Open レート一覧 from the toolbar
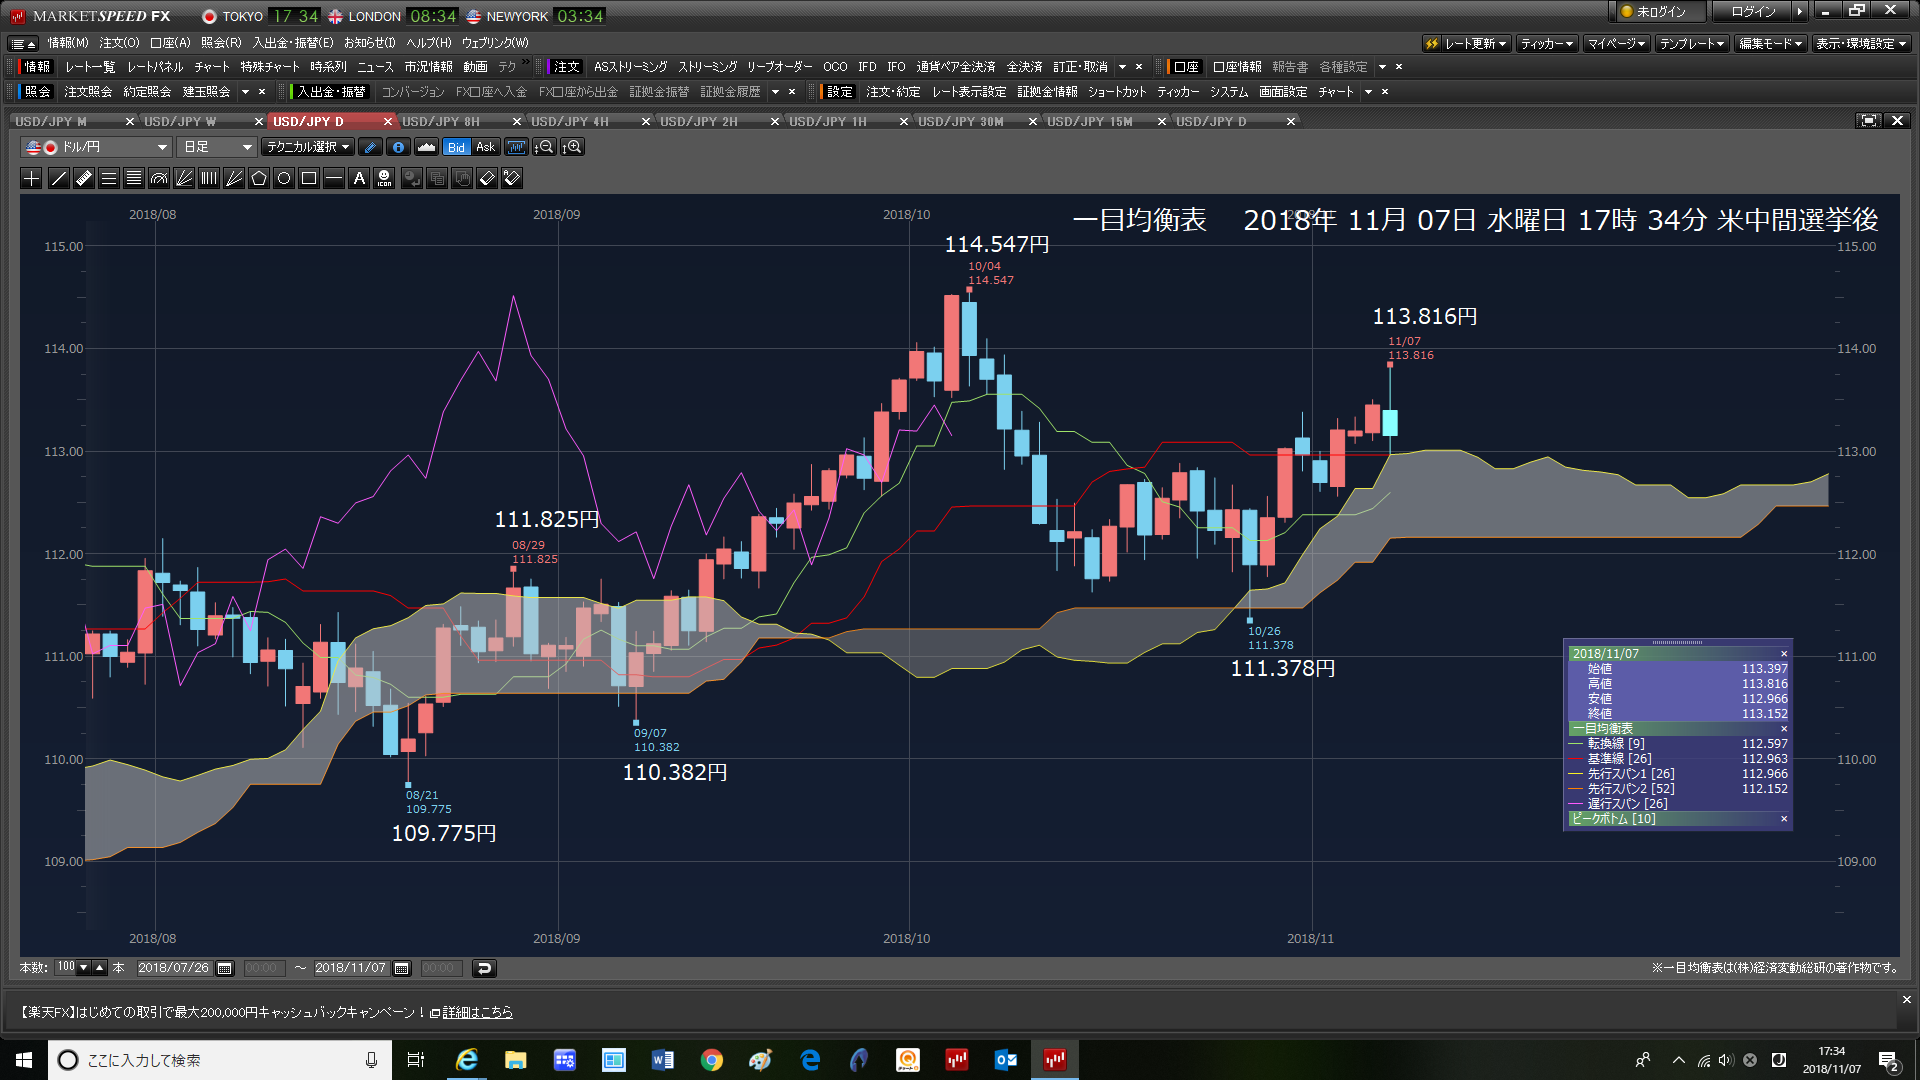 [90, 67]
